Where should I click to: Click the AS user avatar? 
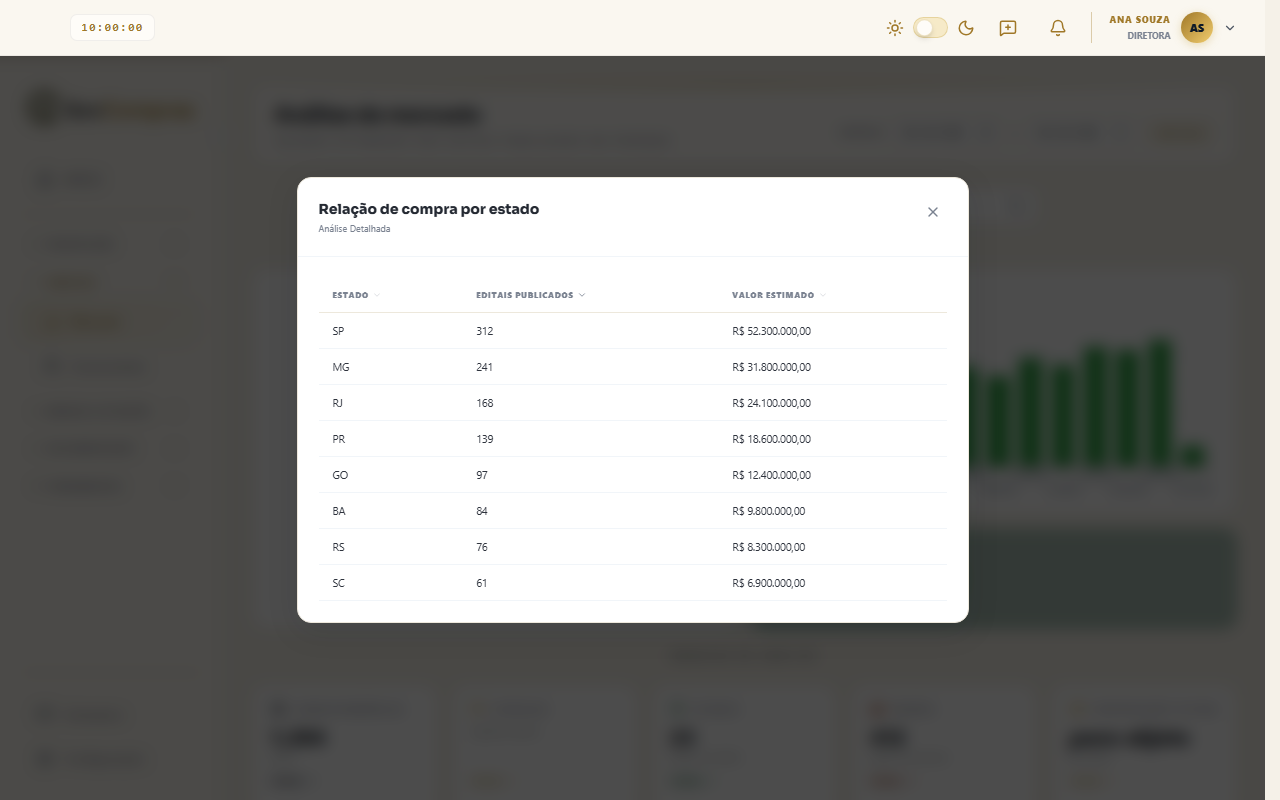(1197, 28)
